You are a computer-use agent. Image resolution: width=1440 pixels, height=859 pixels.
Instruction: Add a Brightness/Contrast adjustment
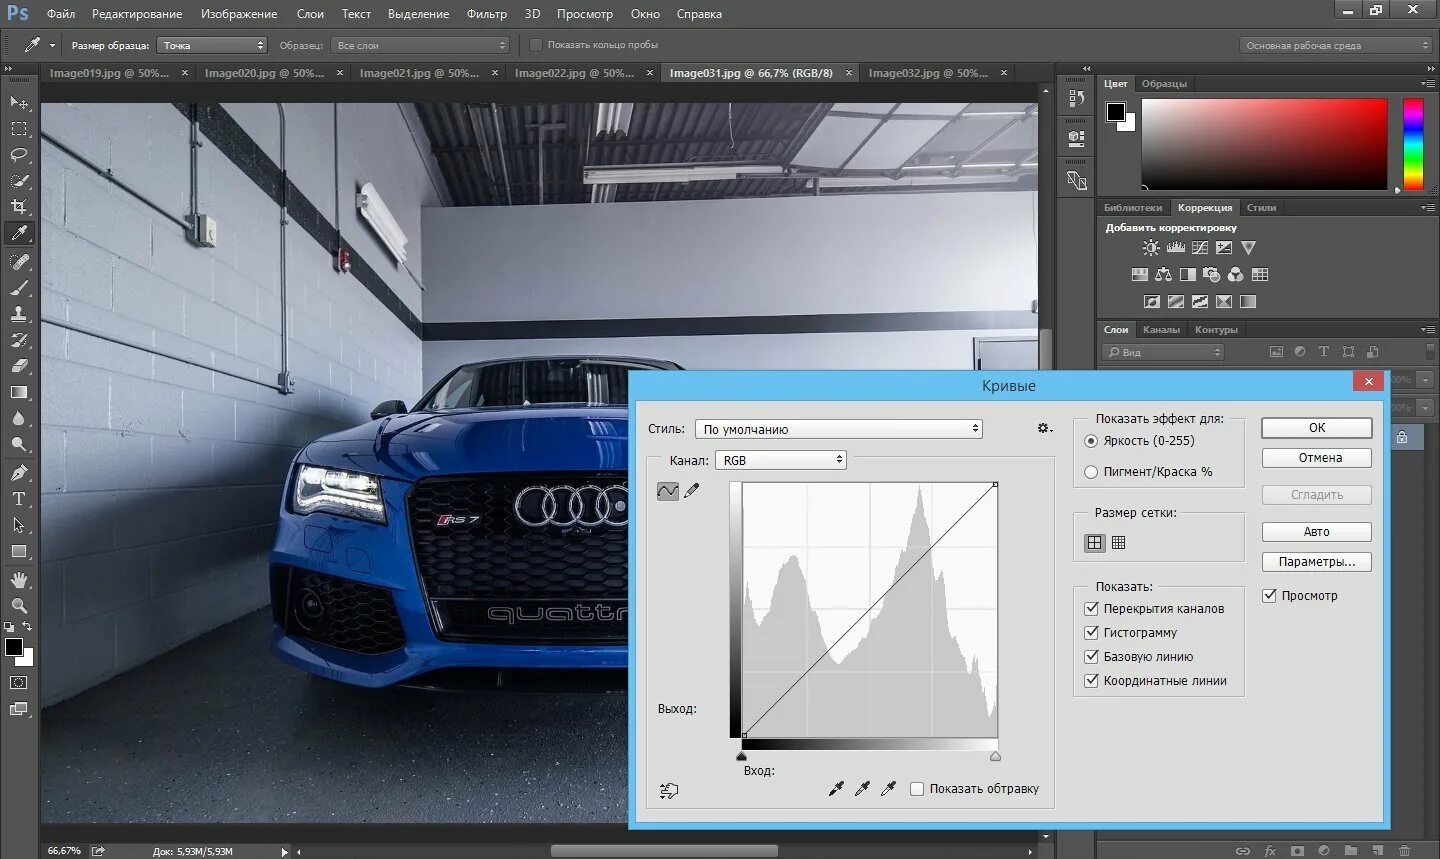1151,248
